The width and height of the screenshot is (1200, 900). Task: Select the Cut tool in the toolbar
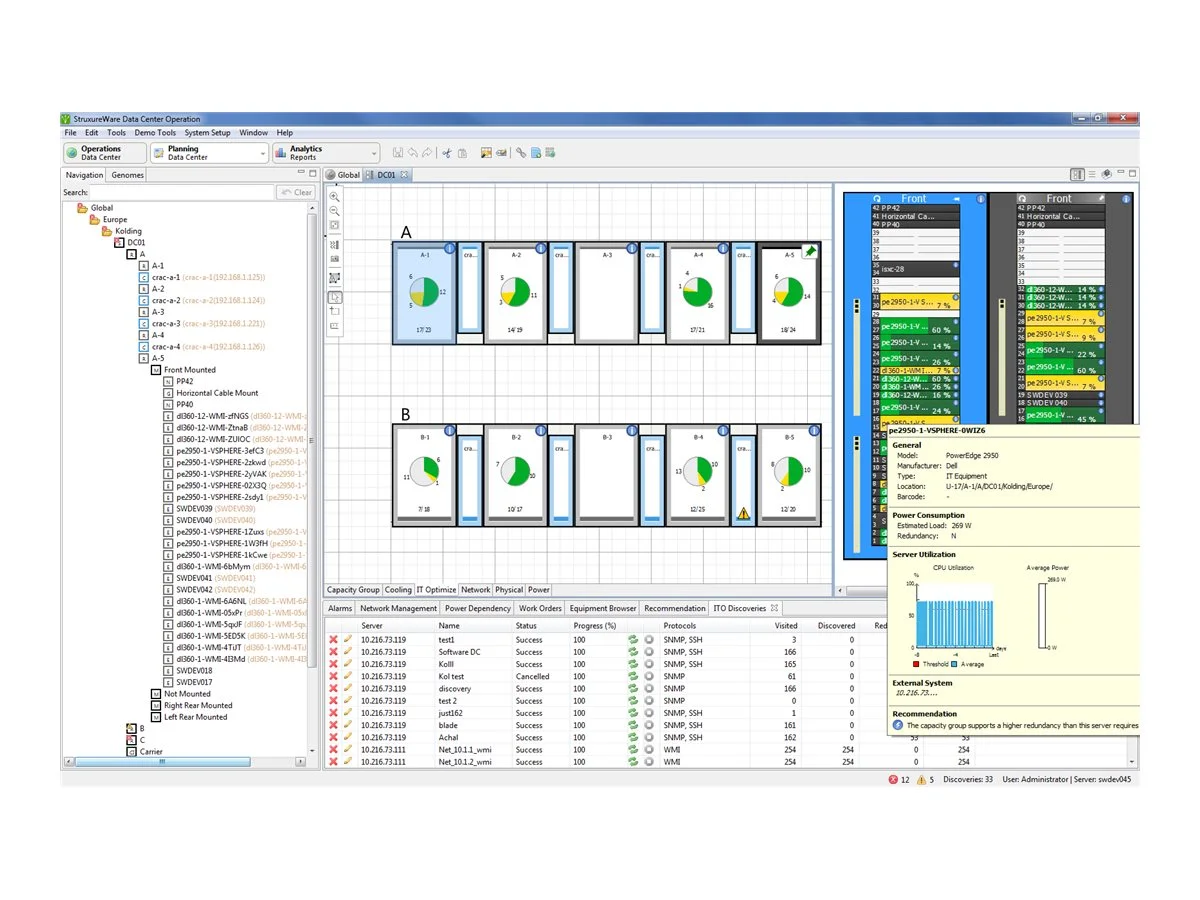click(x=447, y=153)
